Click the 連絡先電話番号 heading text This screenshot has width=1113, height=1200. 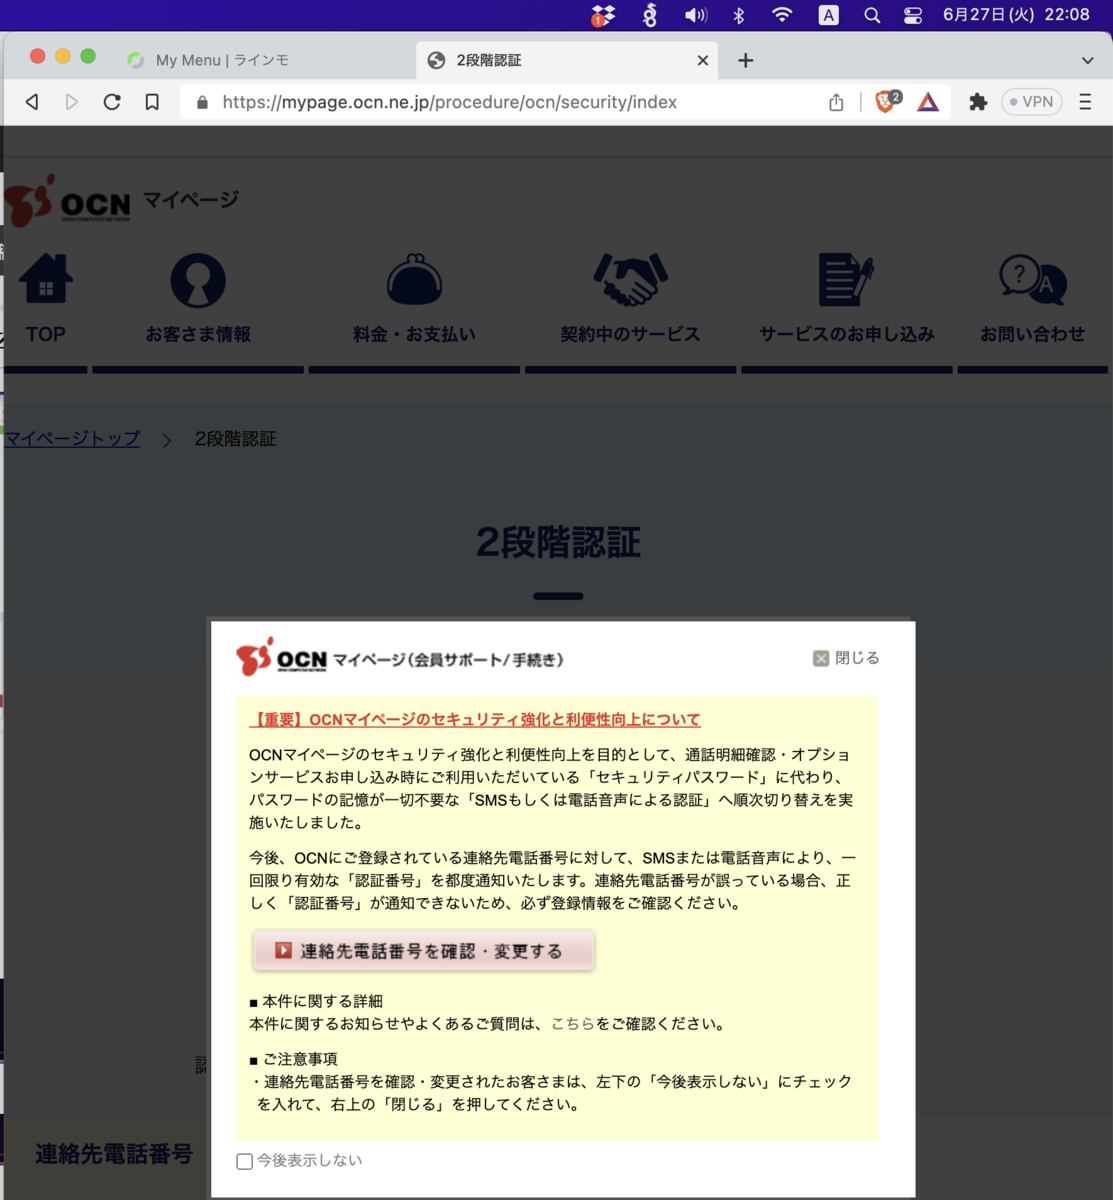(114, 1154)
